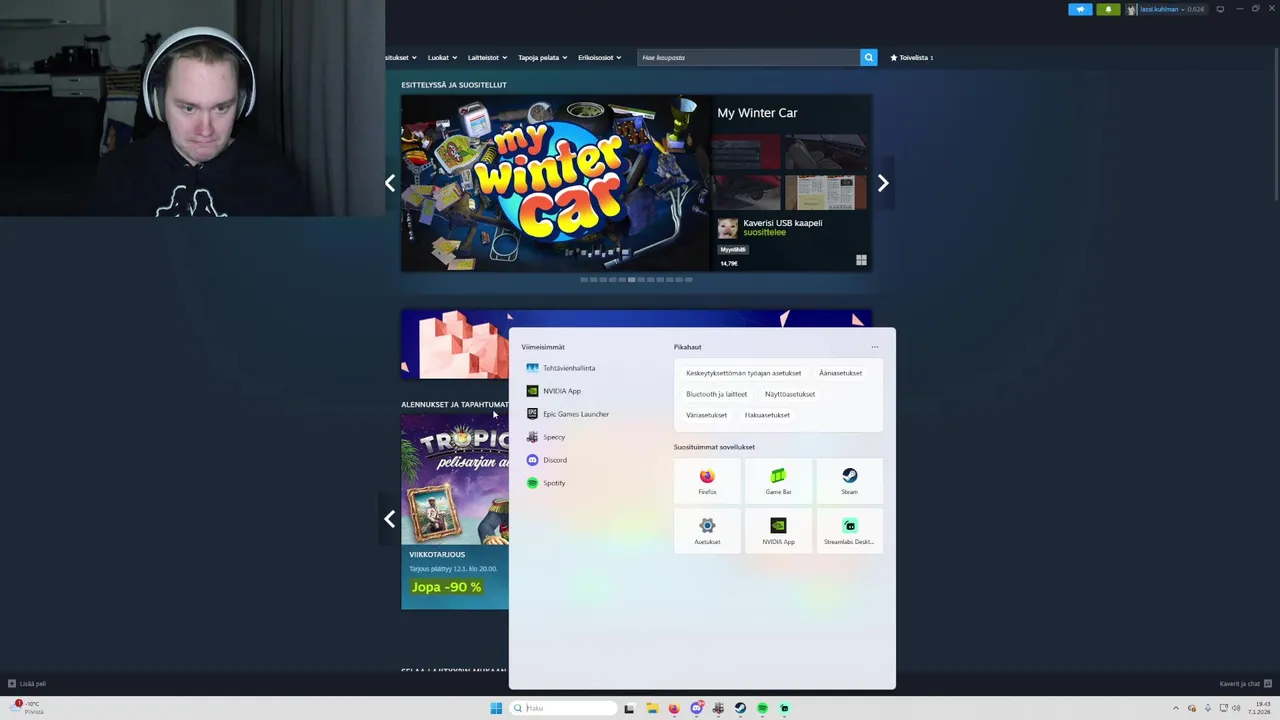1280x720 pixels.
Task: Open NVIDIA App tile in popular apps
Action: tap(778, 531)
